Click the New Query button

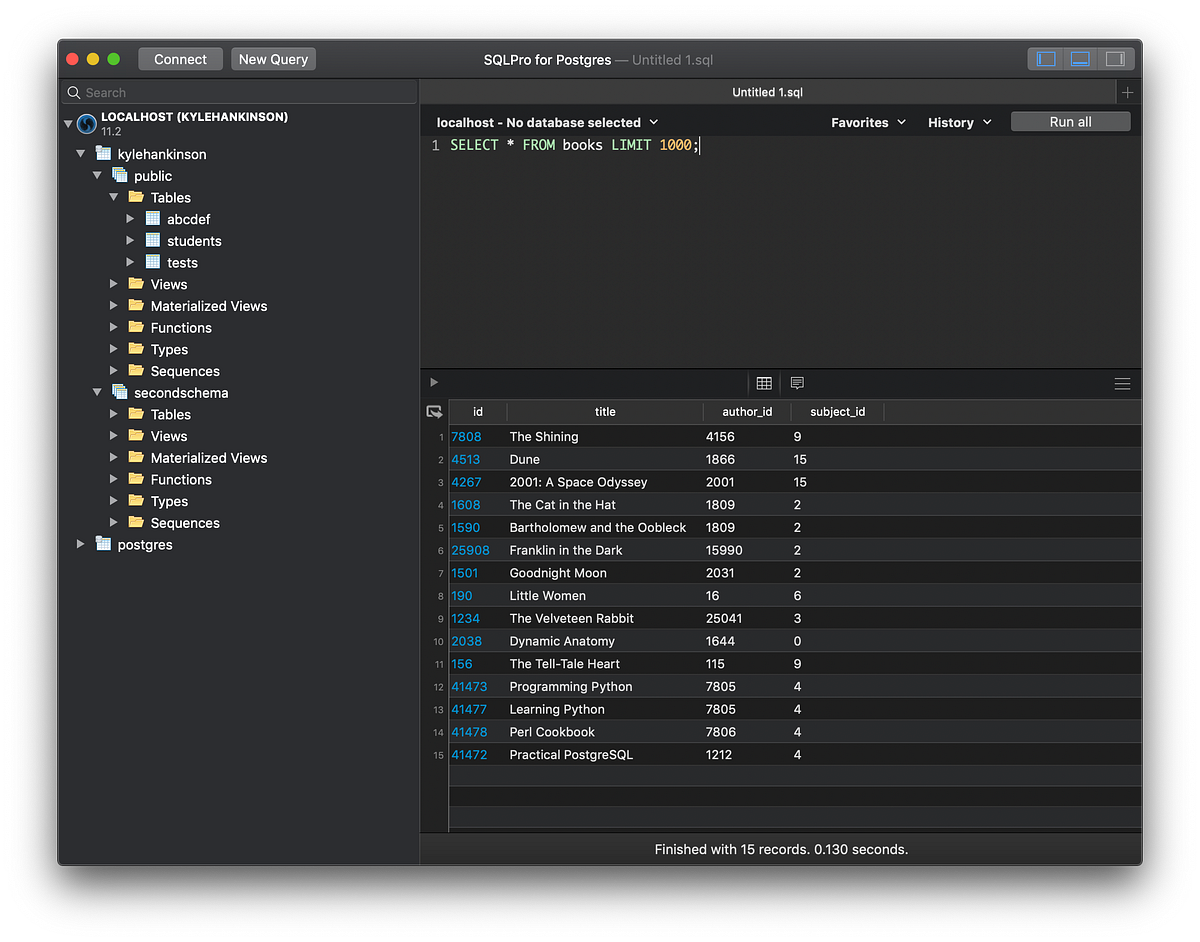273,59
